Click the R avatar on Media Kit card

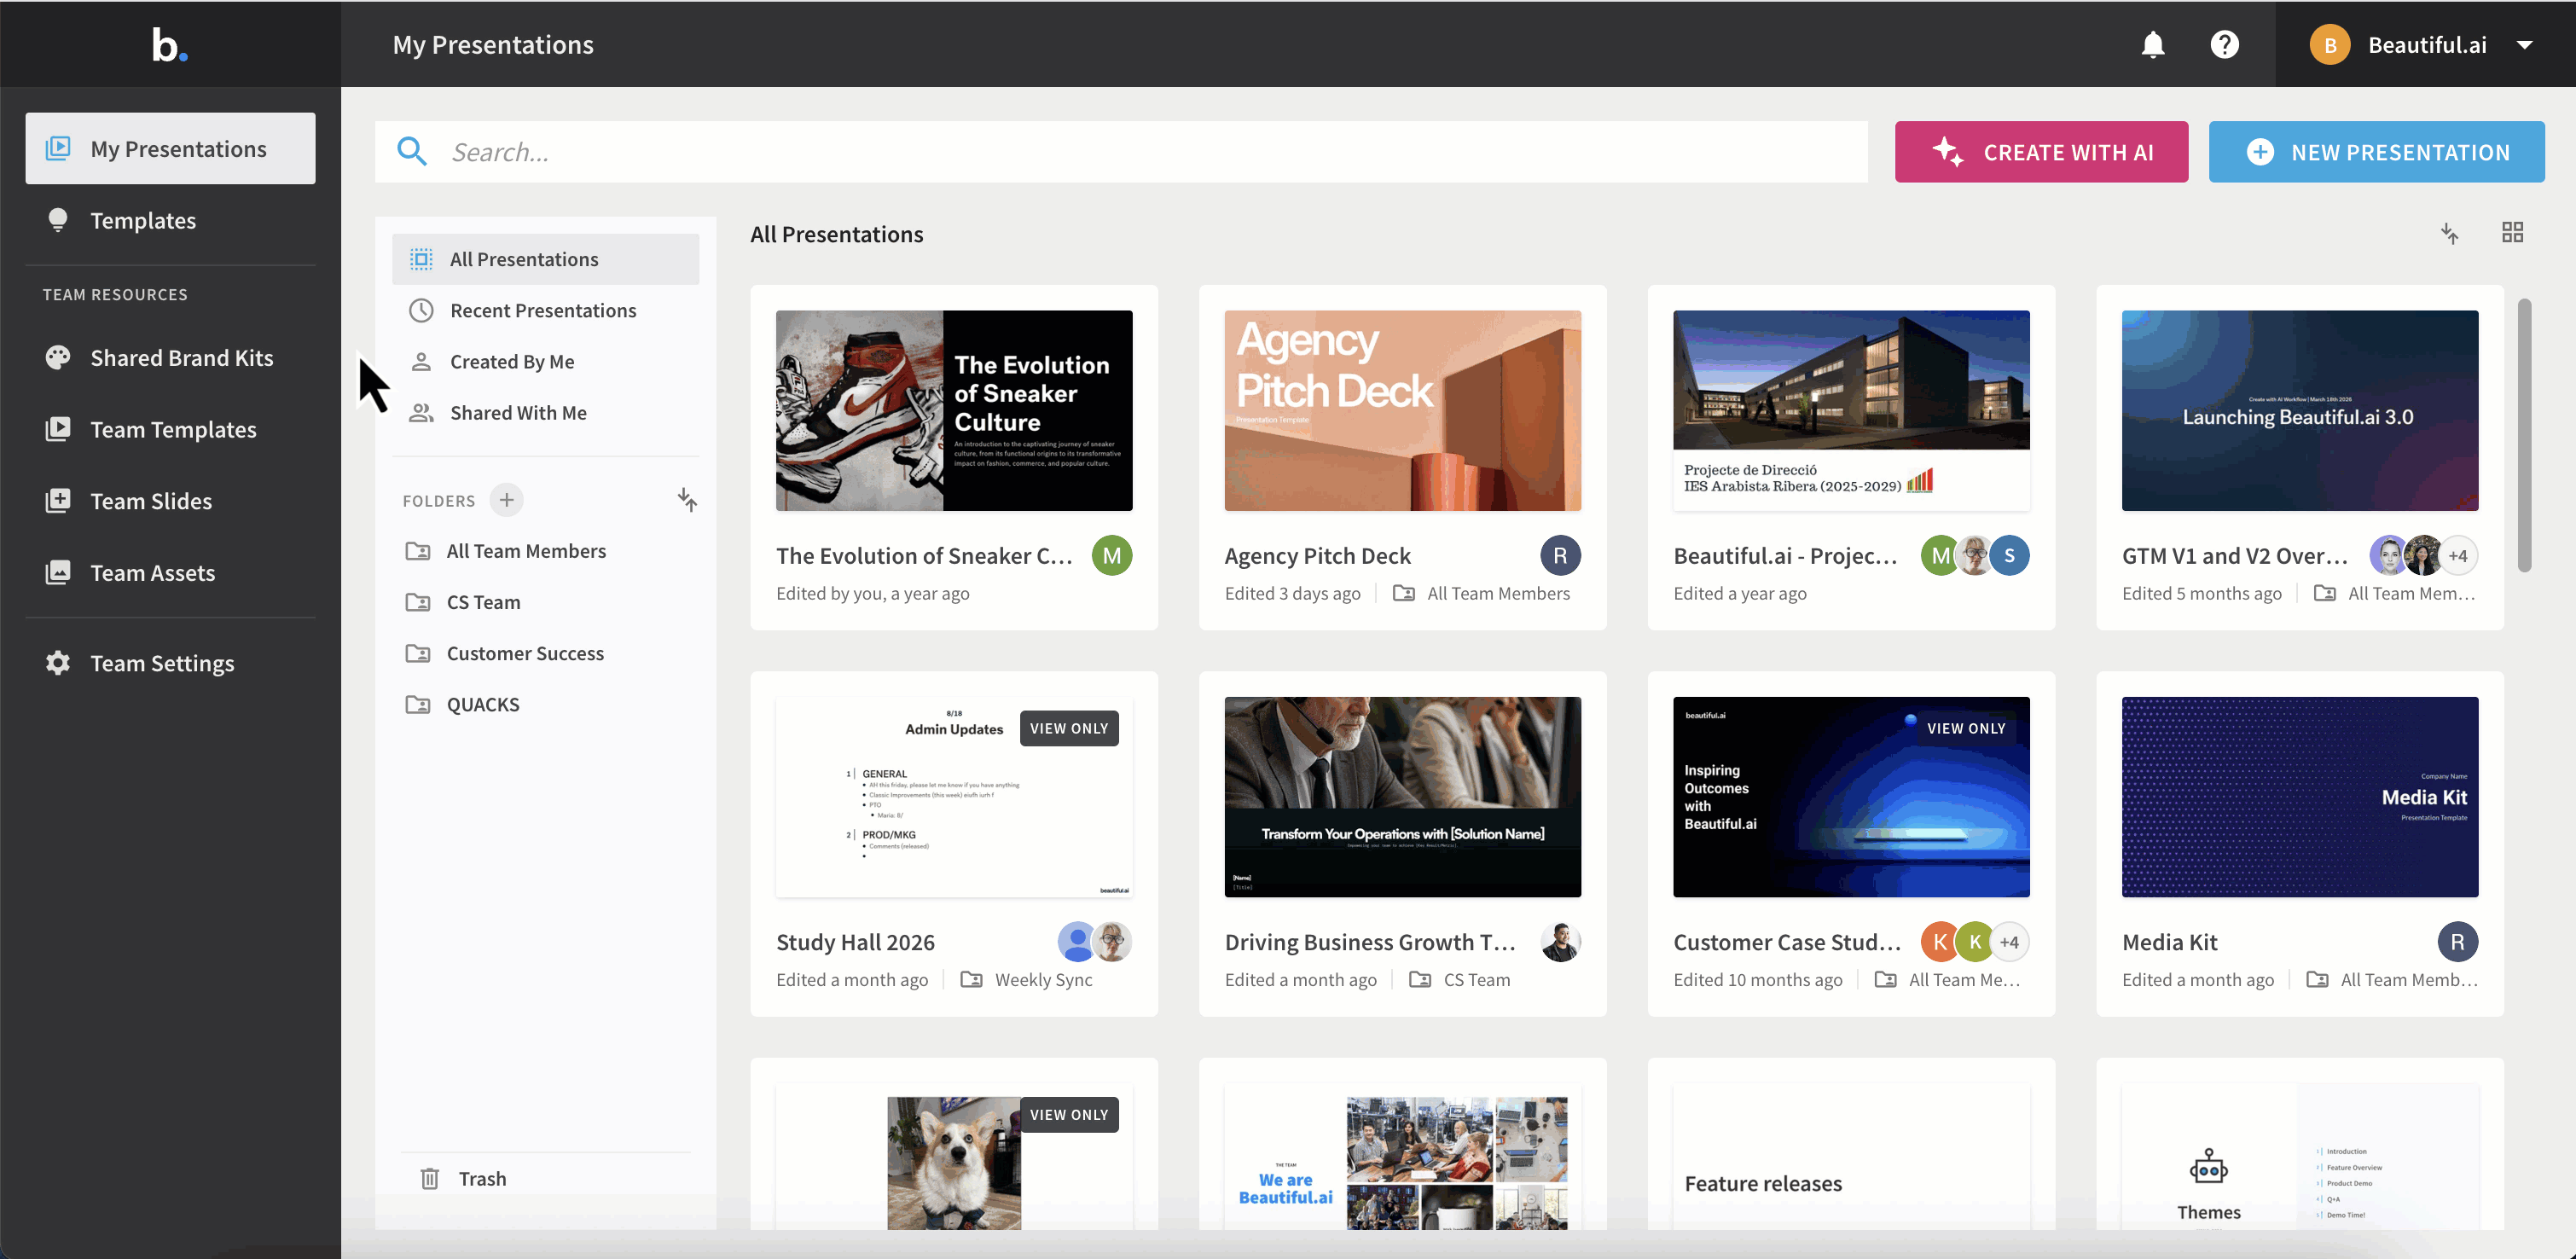pos(2458,942)
